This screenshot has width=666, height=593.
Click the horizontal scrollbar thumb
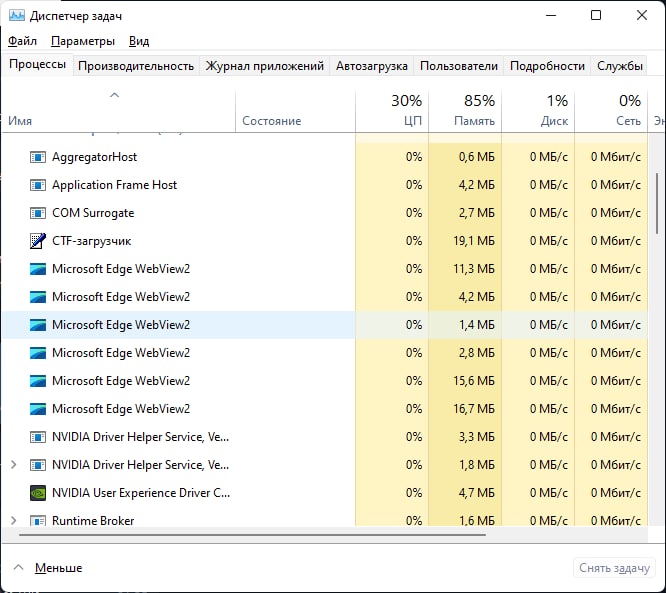pyautogui.click(x=252, y=535)
